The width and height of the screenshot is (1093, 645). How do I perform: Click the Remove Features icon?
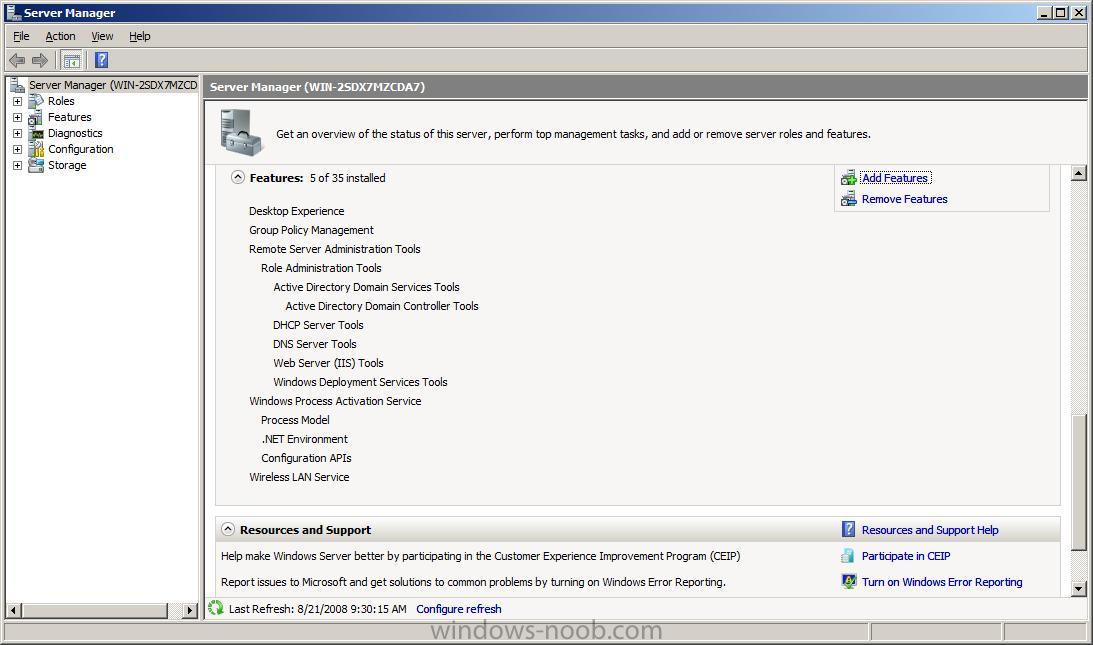(x=848, y=199)
